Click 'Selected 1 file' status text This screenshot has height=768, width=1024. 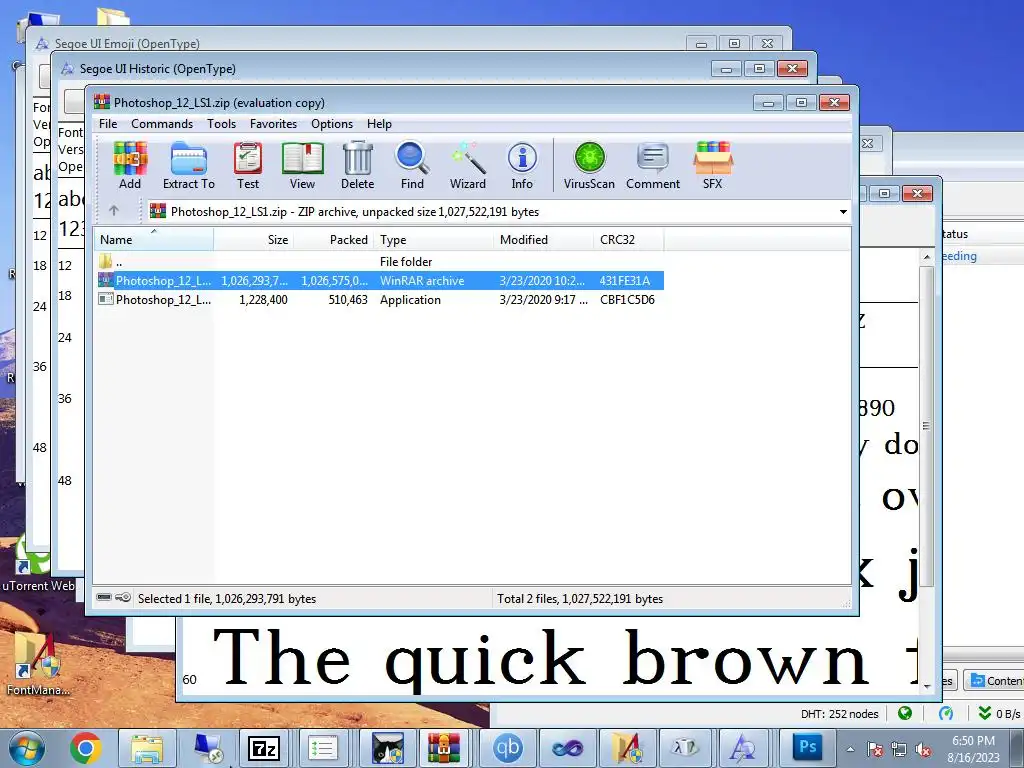tap(227, 599)
